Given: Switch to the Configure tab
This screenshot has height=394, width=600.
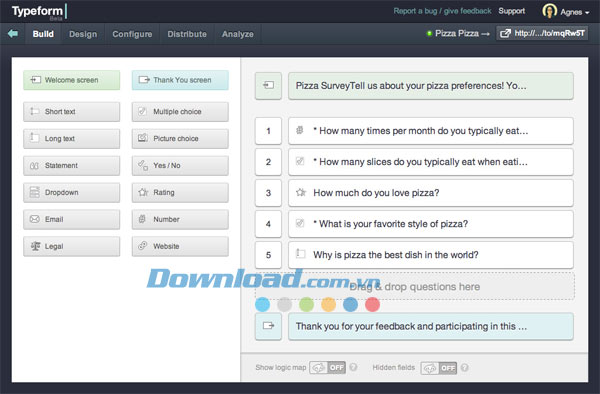Looking at the screenshot, I should (x=132, y=34).
